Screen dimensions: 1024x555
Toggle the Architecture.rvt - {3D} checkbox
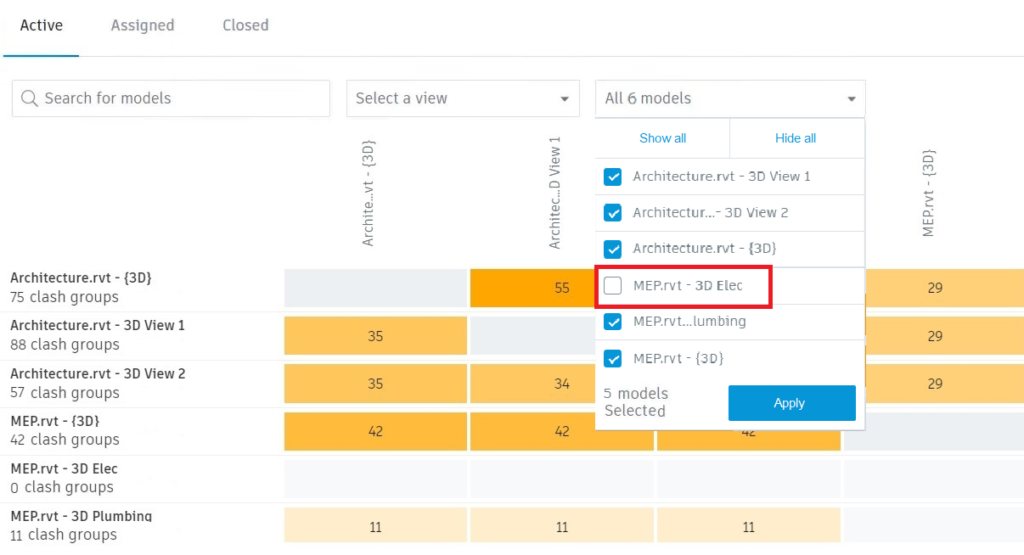click(613, 249)
